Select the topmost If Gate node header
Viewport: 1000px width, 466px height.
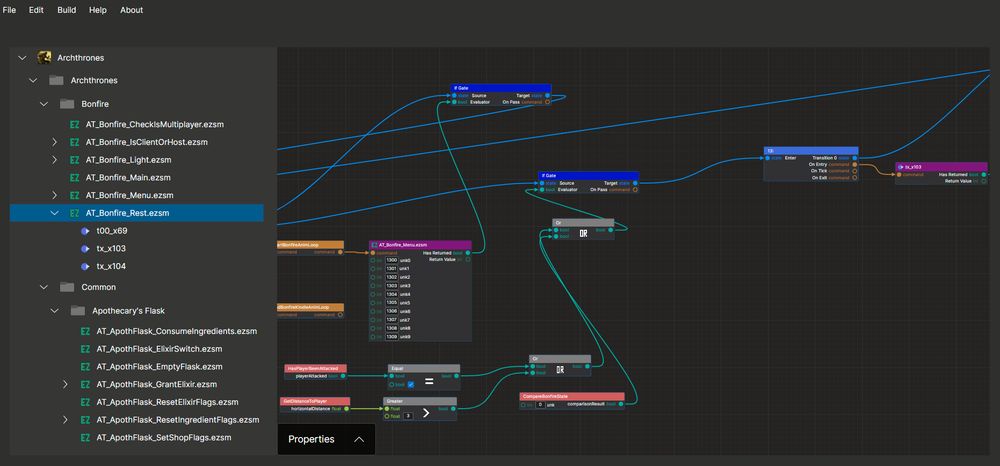500,88
